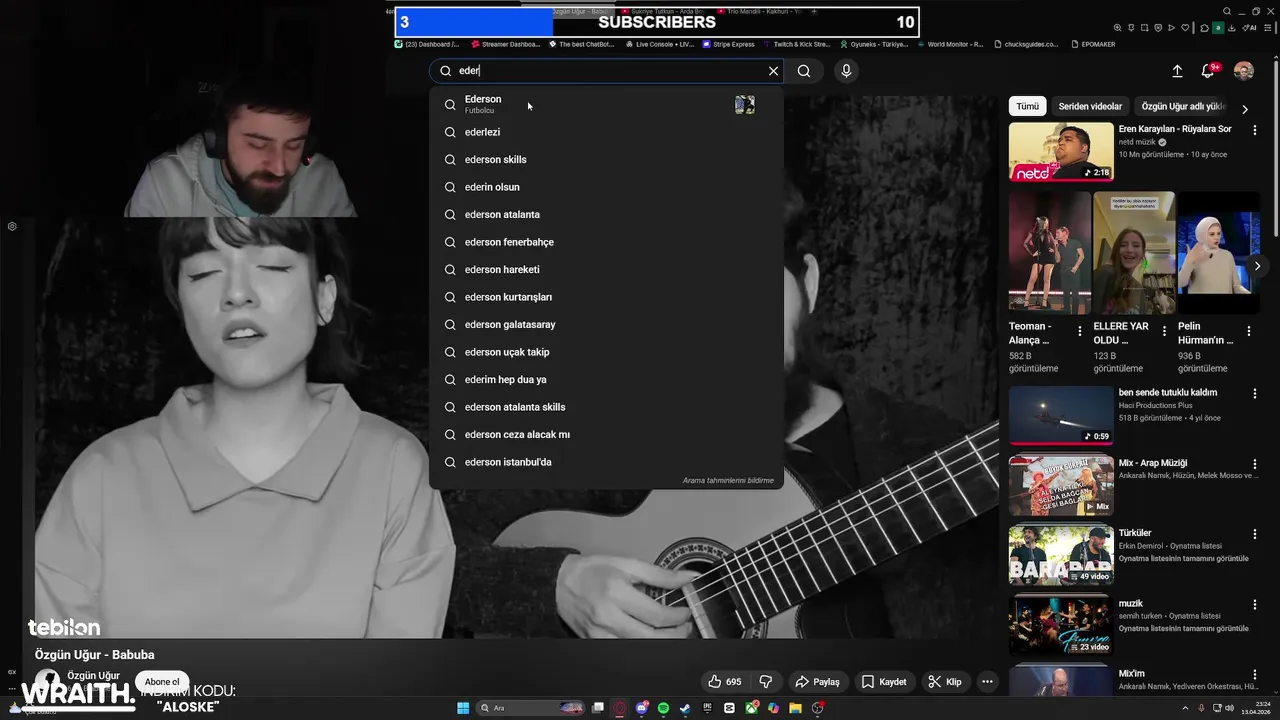Screen dimensions: 1280x720
Task: Open the Türküler playlist title link
Action: (1135, 533)
